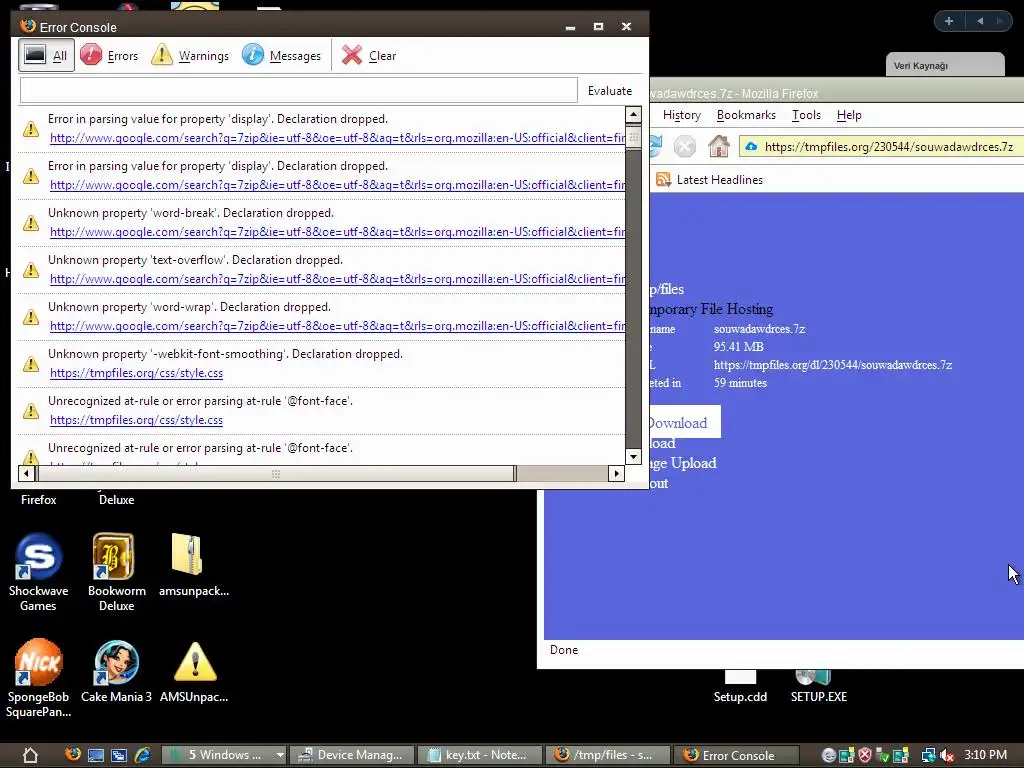Focus the code evaluation input field
Image resolution: width=1024 pixels, height=768 pixels.
(x=298, y=90)
